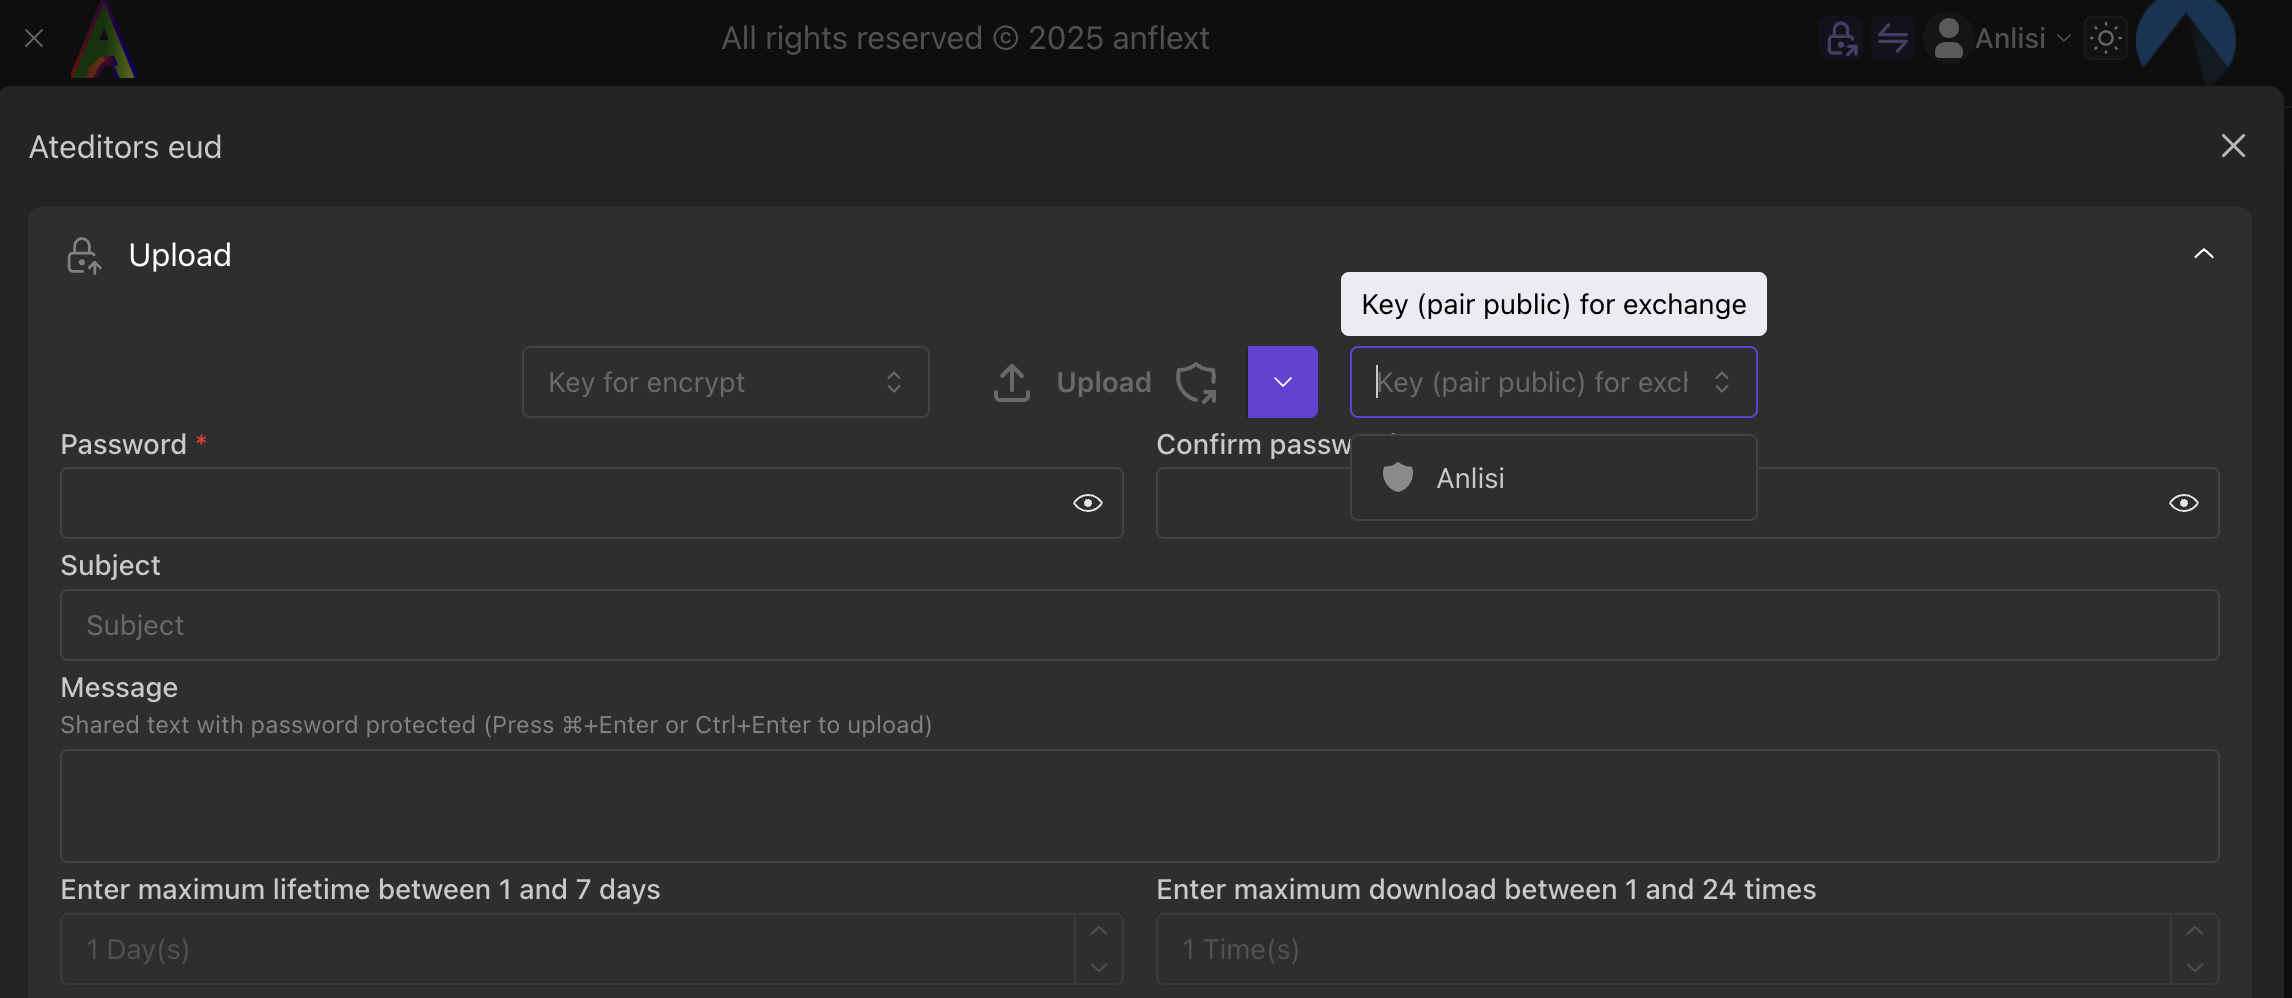Collapse the Upload section with chevron
The width and height of the screenshot is (2292, 998).
tap(2203, 254)
